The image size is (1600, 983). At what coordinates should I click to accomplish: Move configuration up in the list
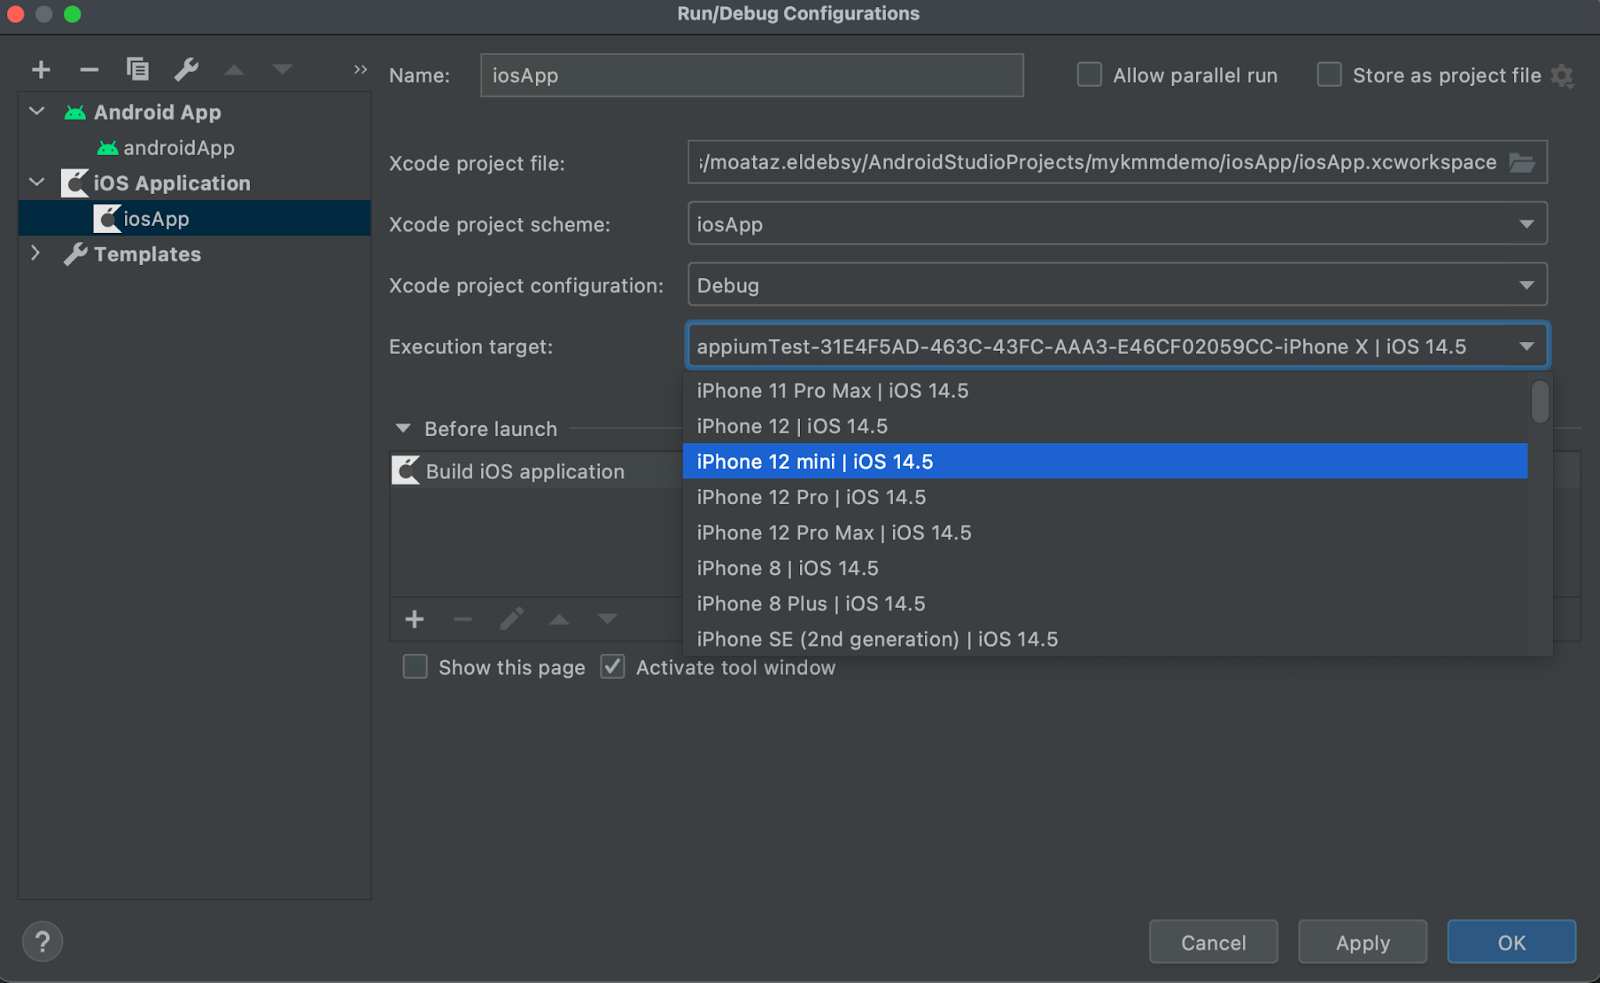point(234,69)
